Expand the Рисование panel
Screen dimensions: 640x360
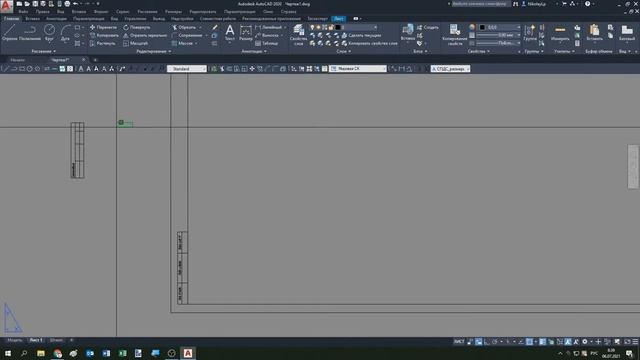pyautogui.click(x=43, y=51)
